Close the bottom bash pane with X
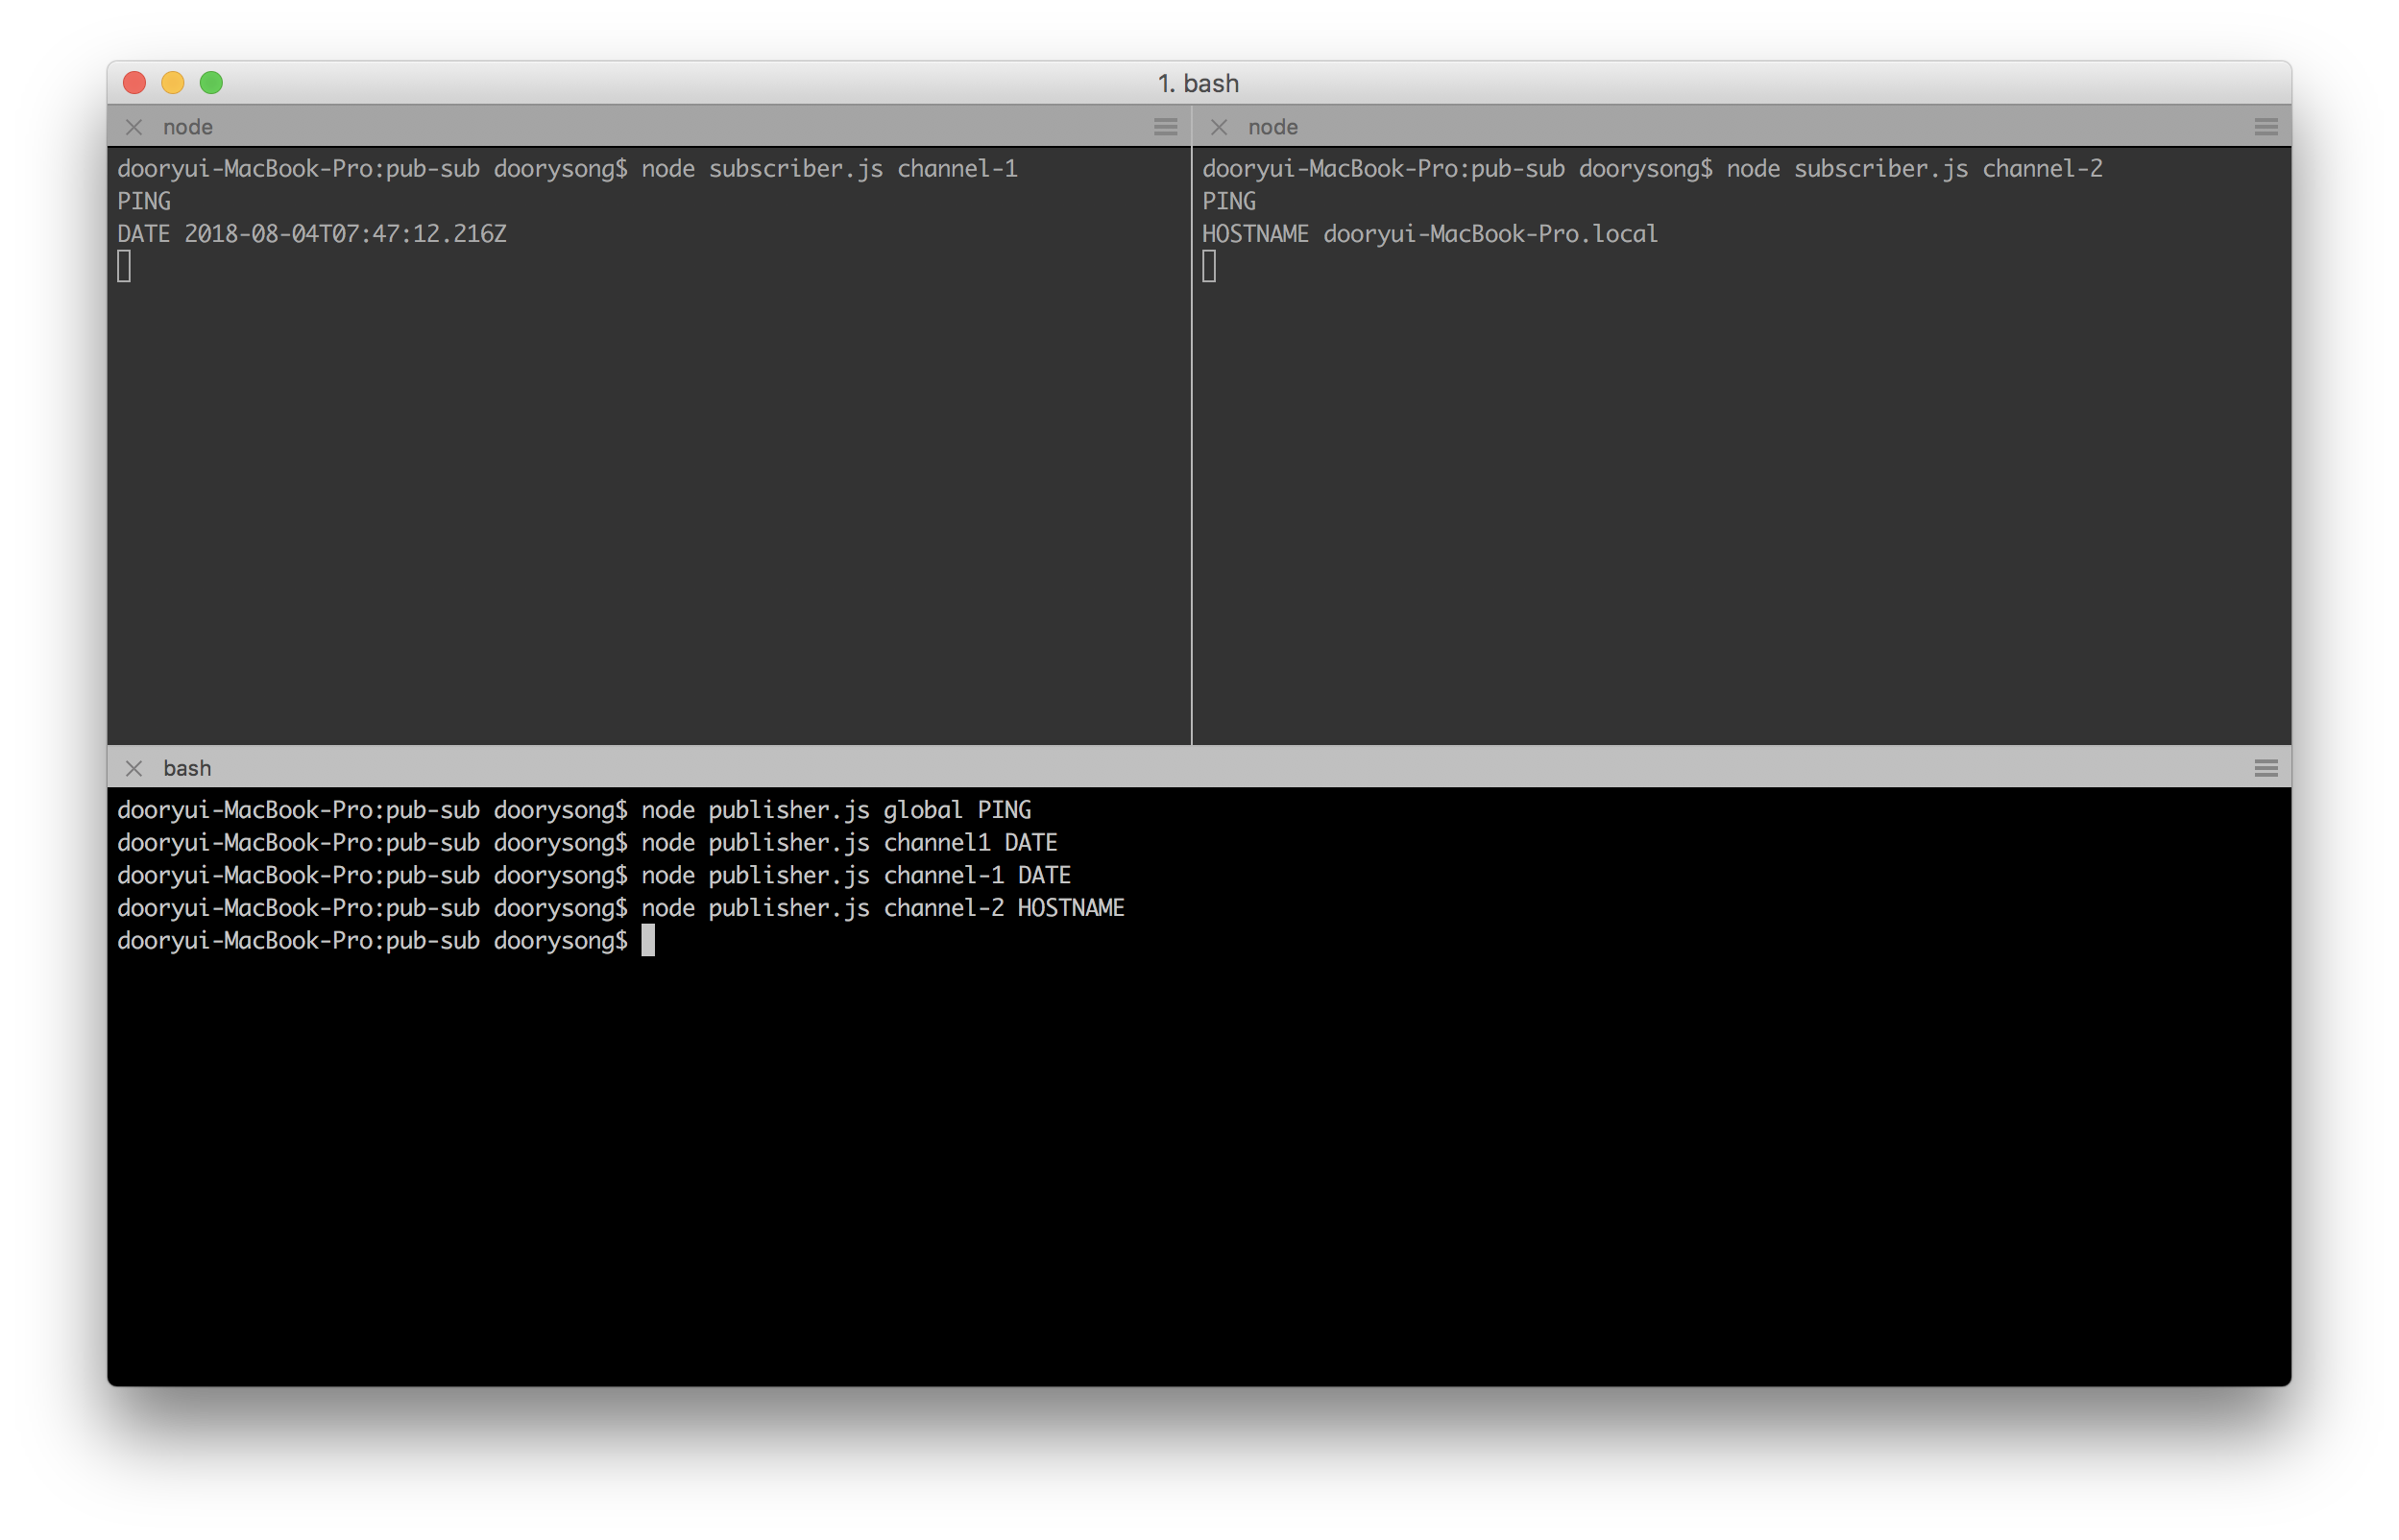Viewport: 2399px width, 1540px height. coord(134,768)
